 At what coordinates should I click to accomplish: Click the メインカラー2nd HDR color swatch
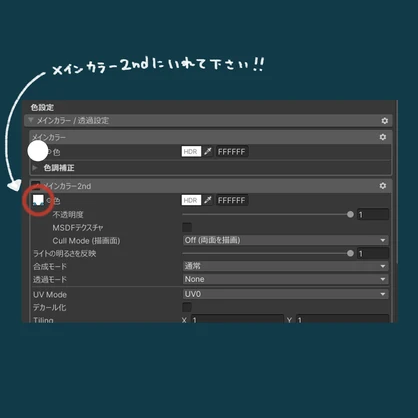pyautogui.click(x=191, y=200)
